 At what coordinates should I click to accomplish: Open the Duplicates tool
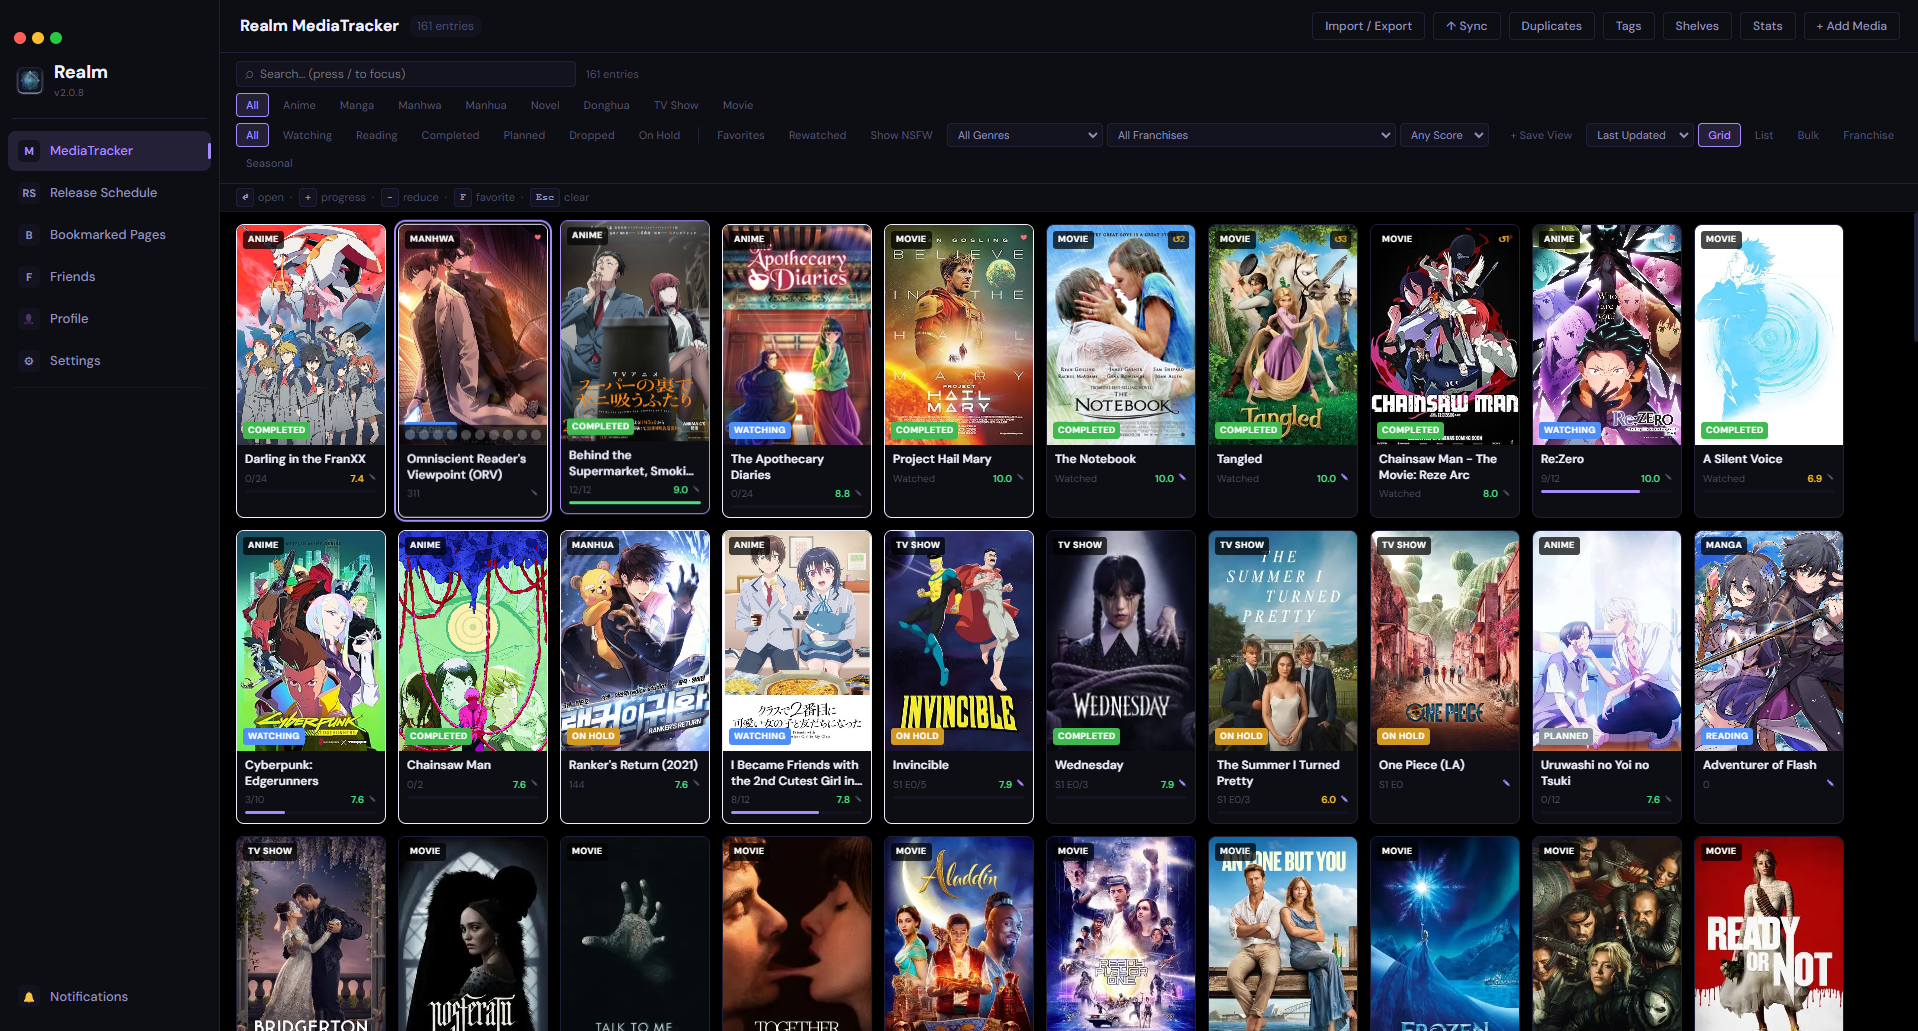click(x=1551, y=26)
